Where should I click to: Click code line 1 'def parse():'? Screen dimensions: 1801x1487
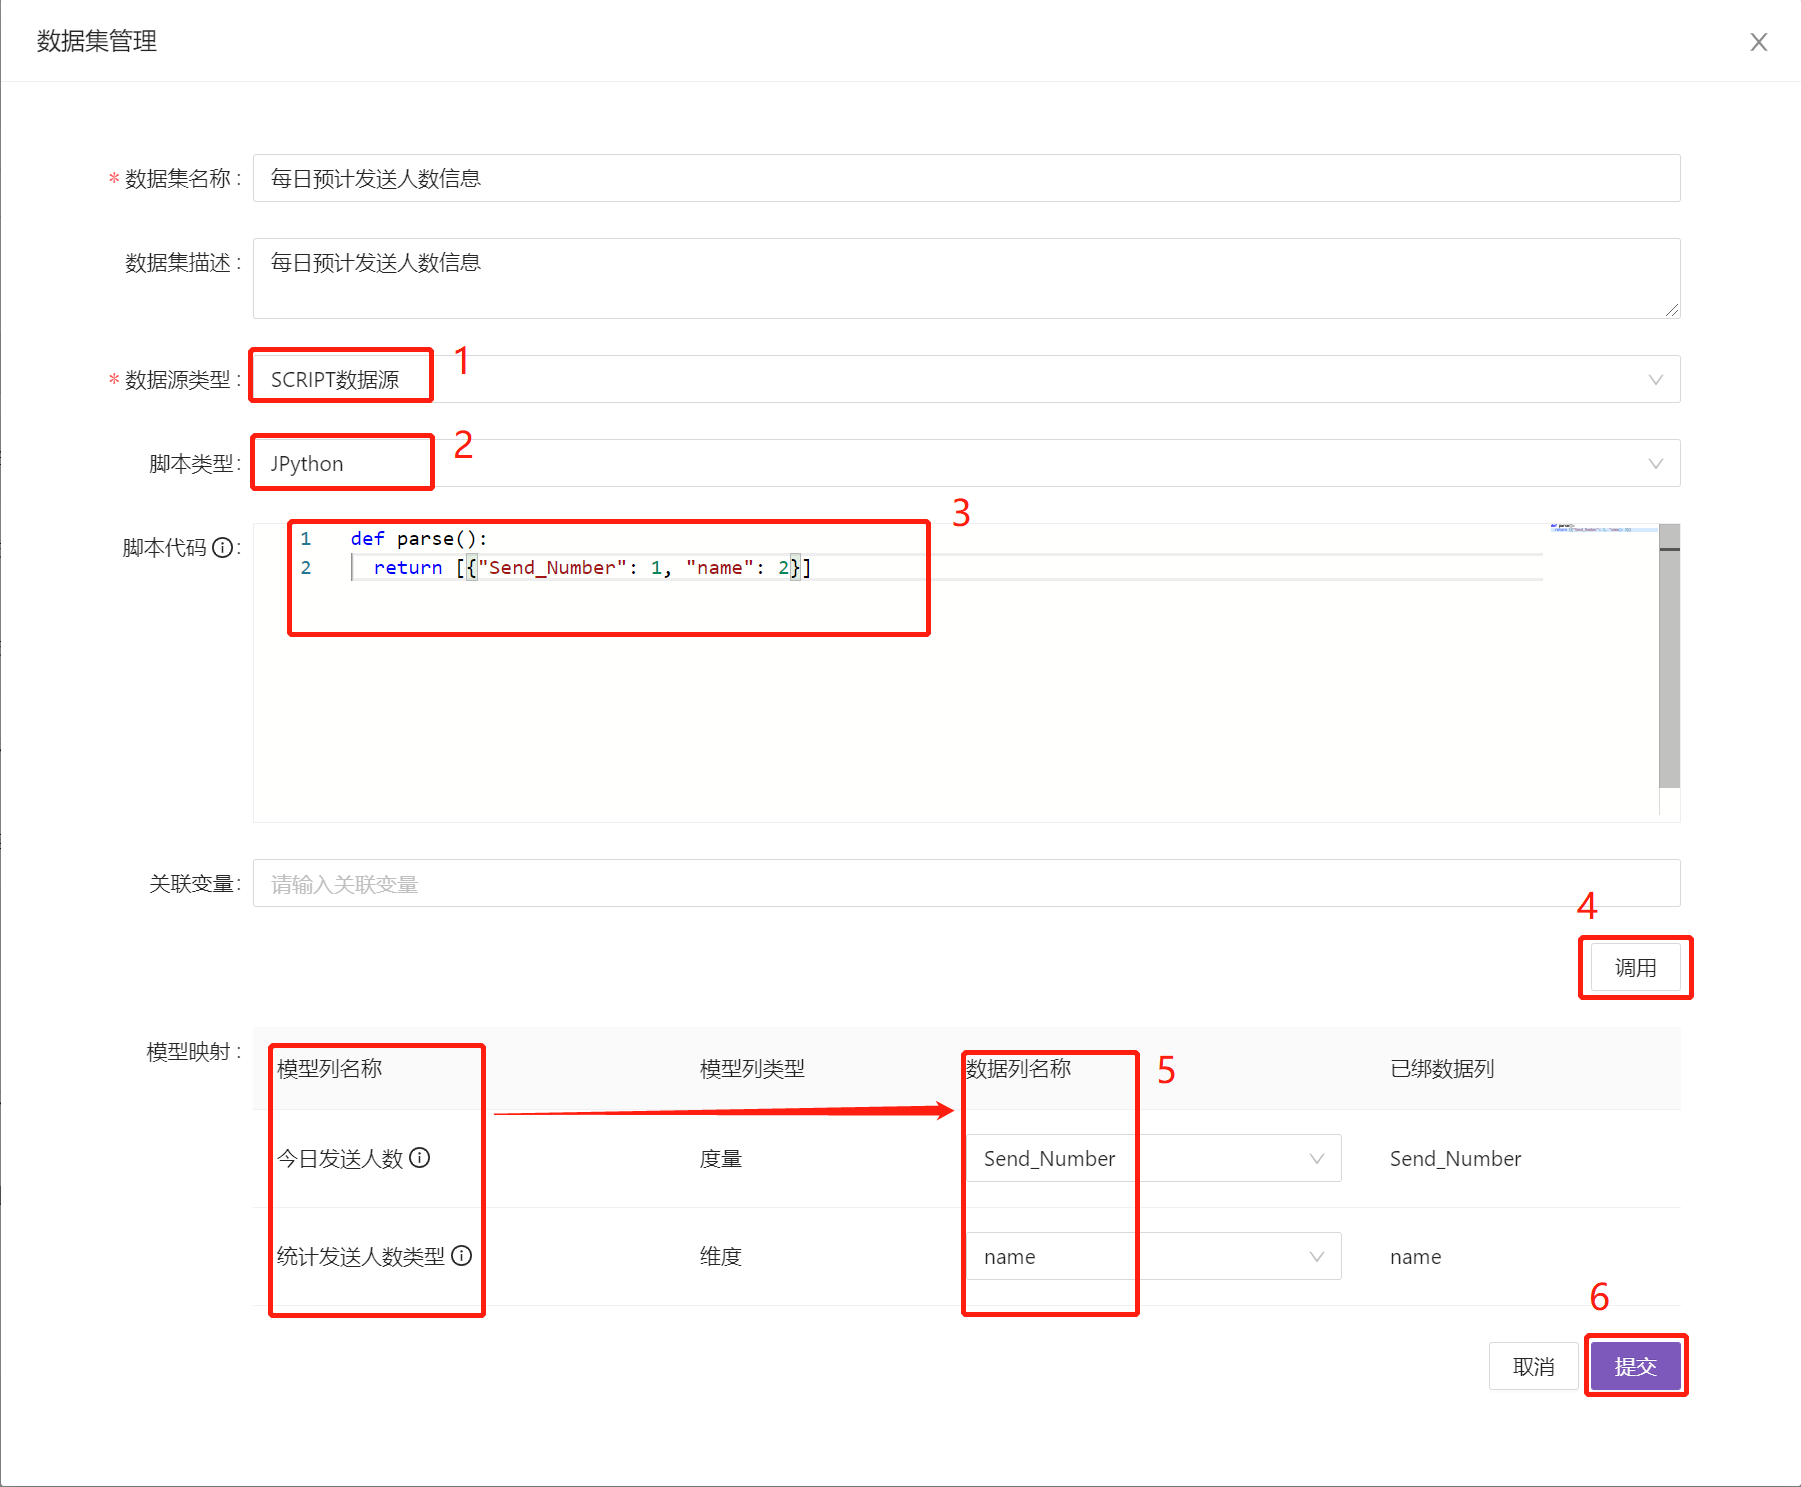[x=419, y=539]
